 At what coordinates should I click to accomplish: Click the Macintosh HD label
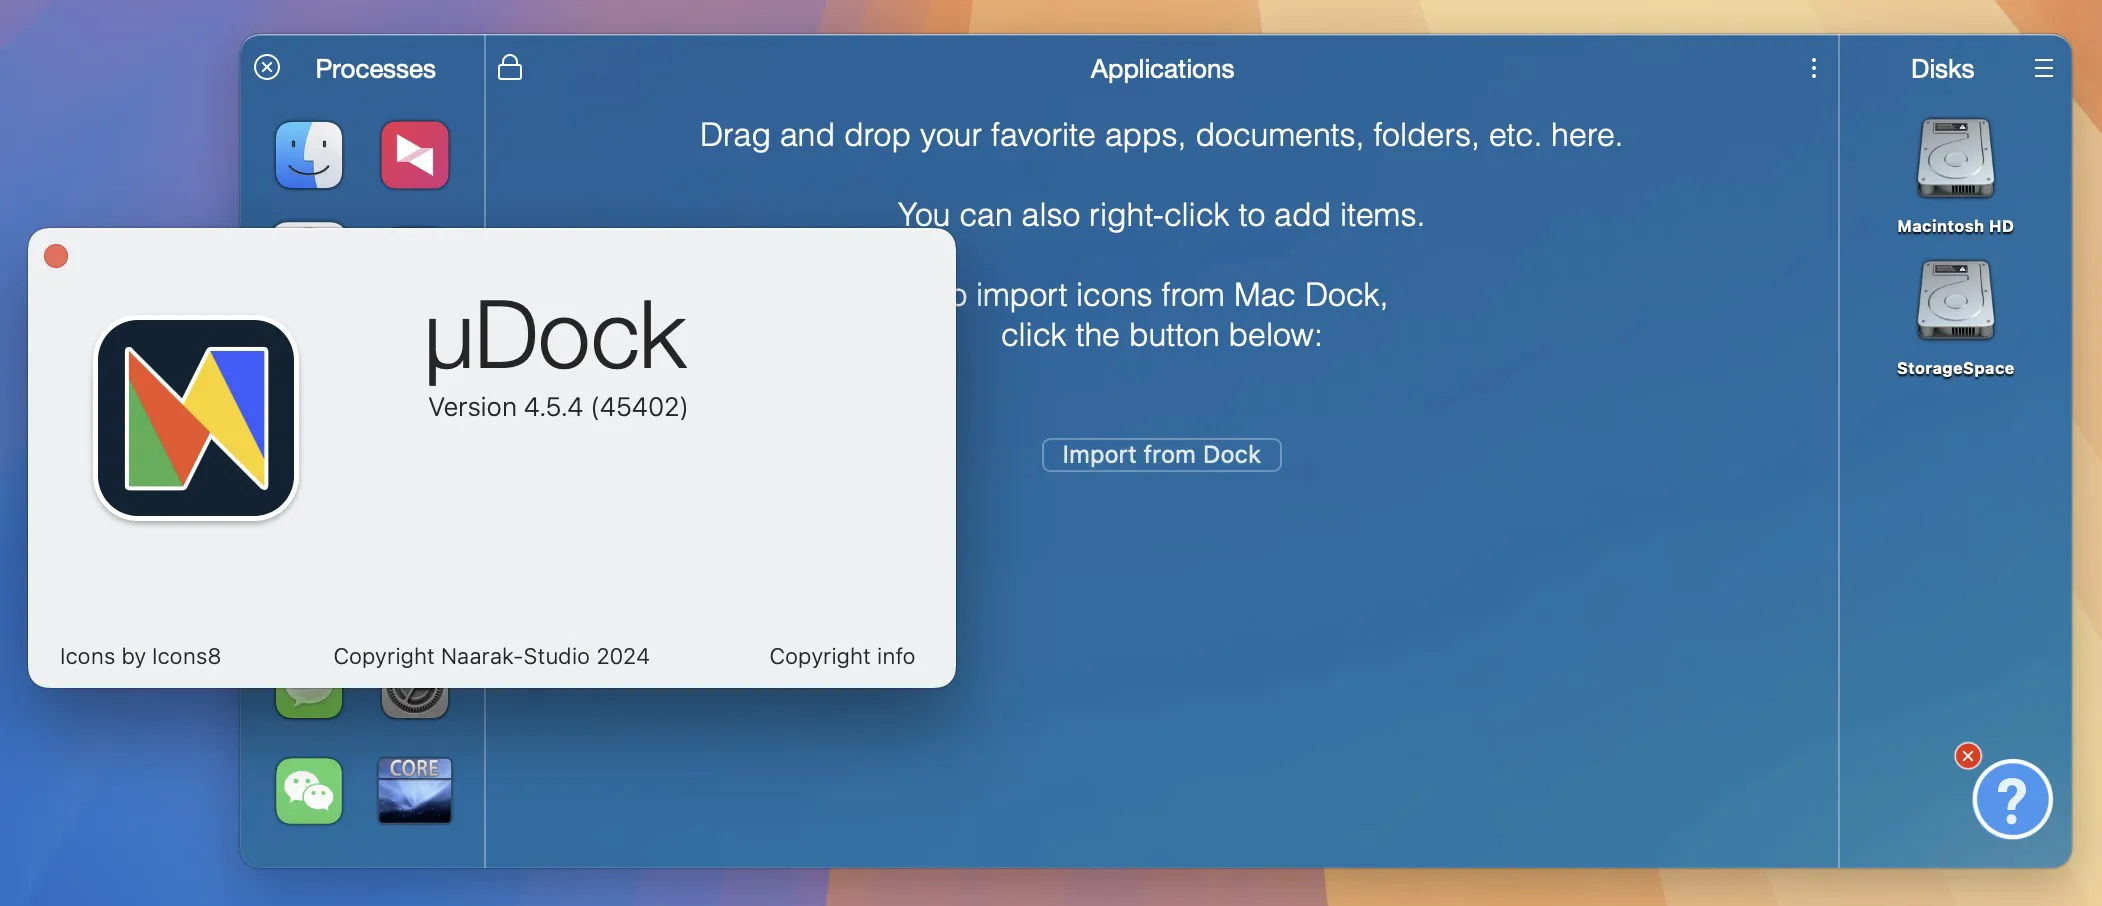tap(1955, 226)
